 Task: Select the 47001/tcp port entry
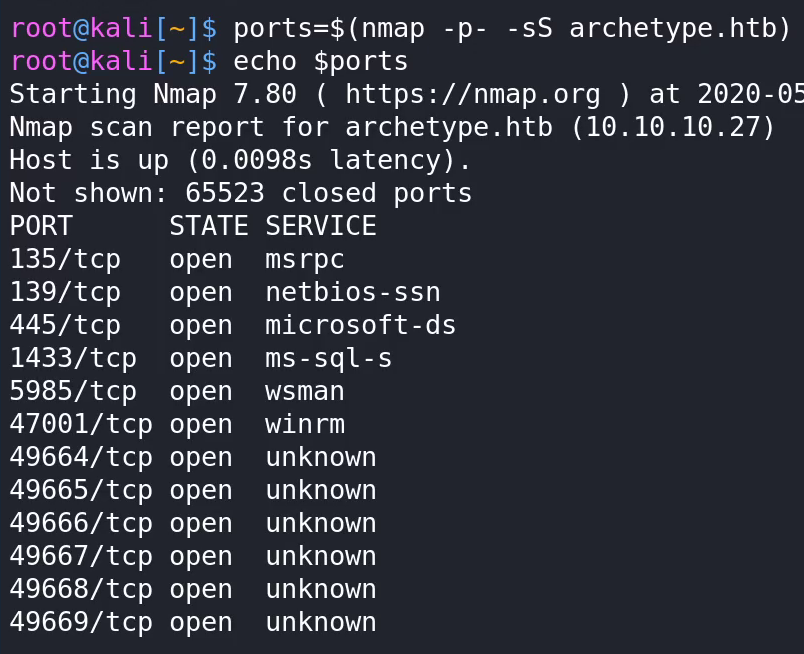[81, 425]
